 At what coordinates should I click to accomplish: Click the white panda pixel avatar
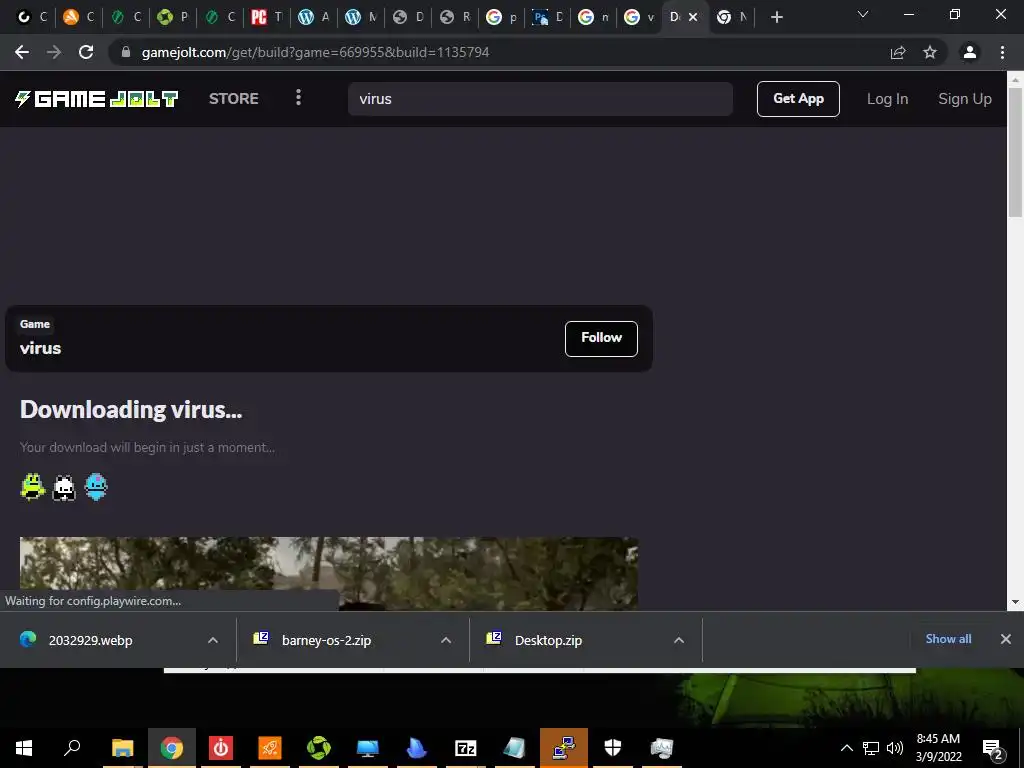(x=64, y=487)
